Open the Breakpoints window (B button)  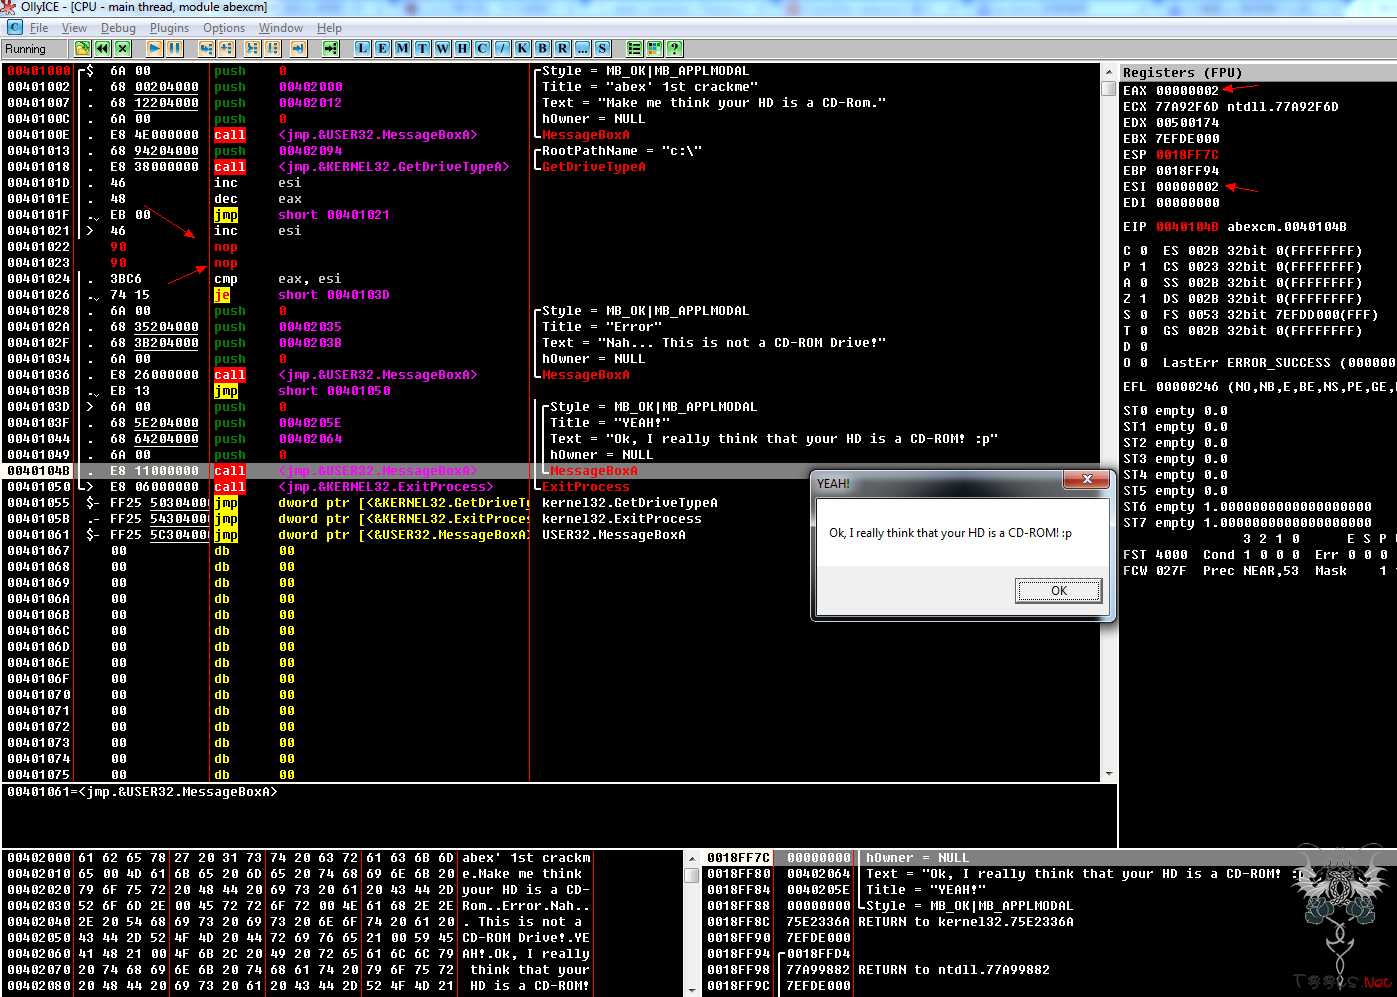(x=542, y=48)
